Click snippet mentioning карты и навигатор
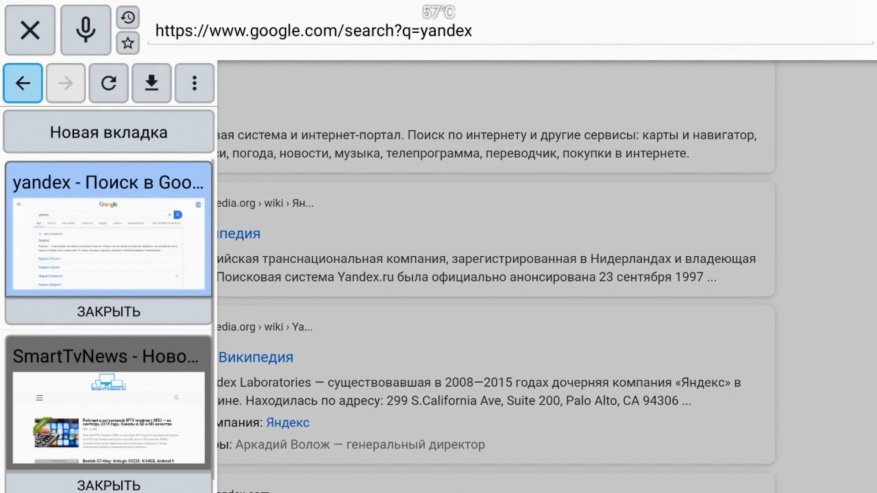Image resolution: width=877 pixels, height=493 pixels. point(487,144)
